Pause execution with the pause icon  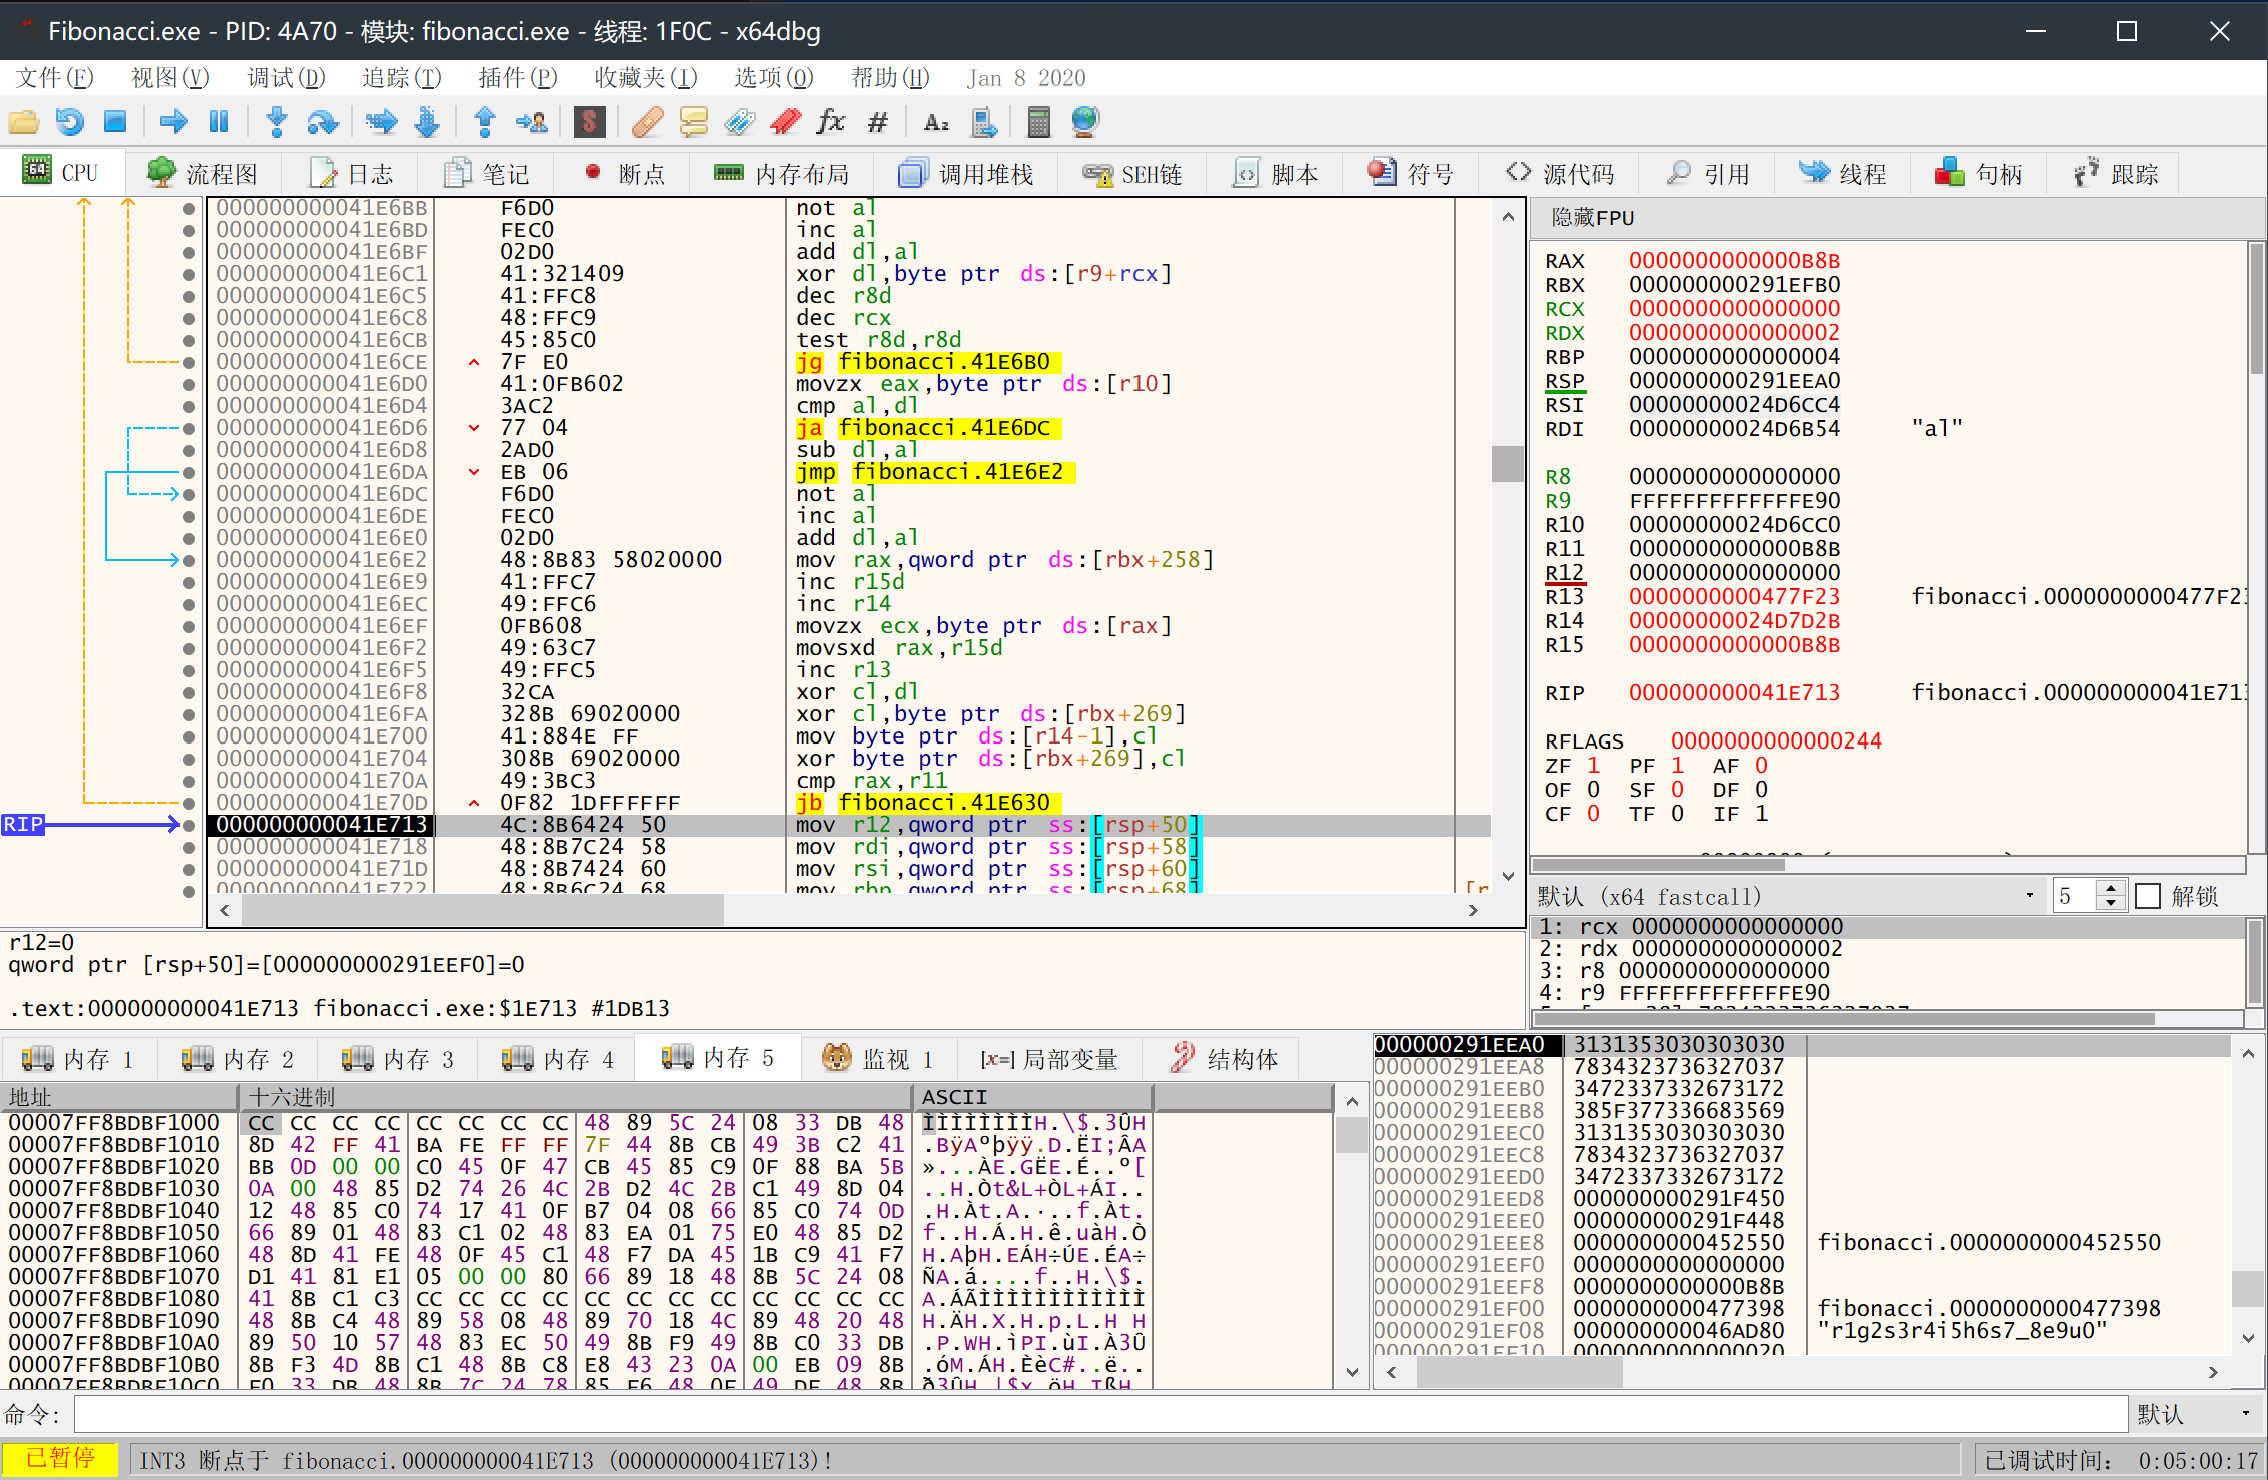coord(219,122)
